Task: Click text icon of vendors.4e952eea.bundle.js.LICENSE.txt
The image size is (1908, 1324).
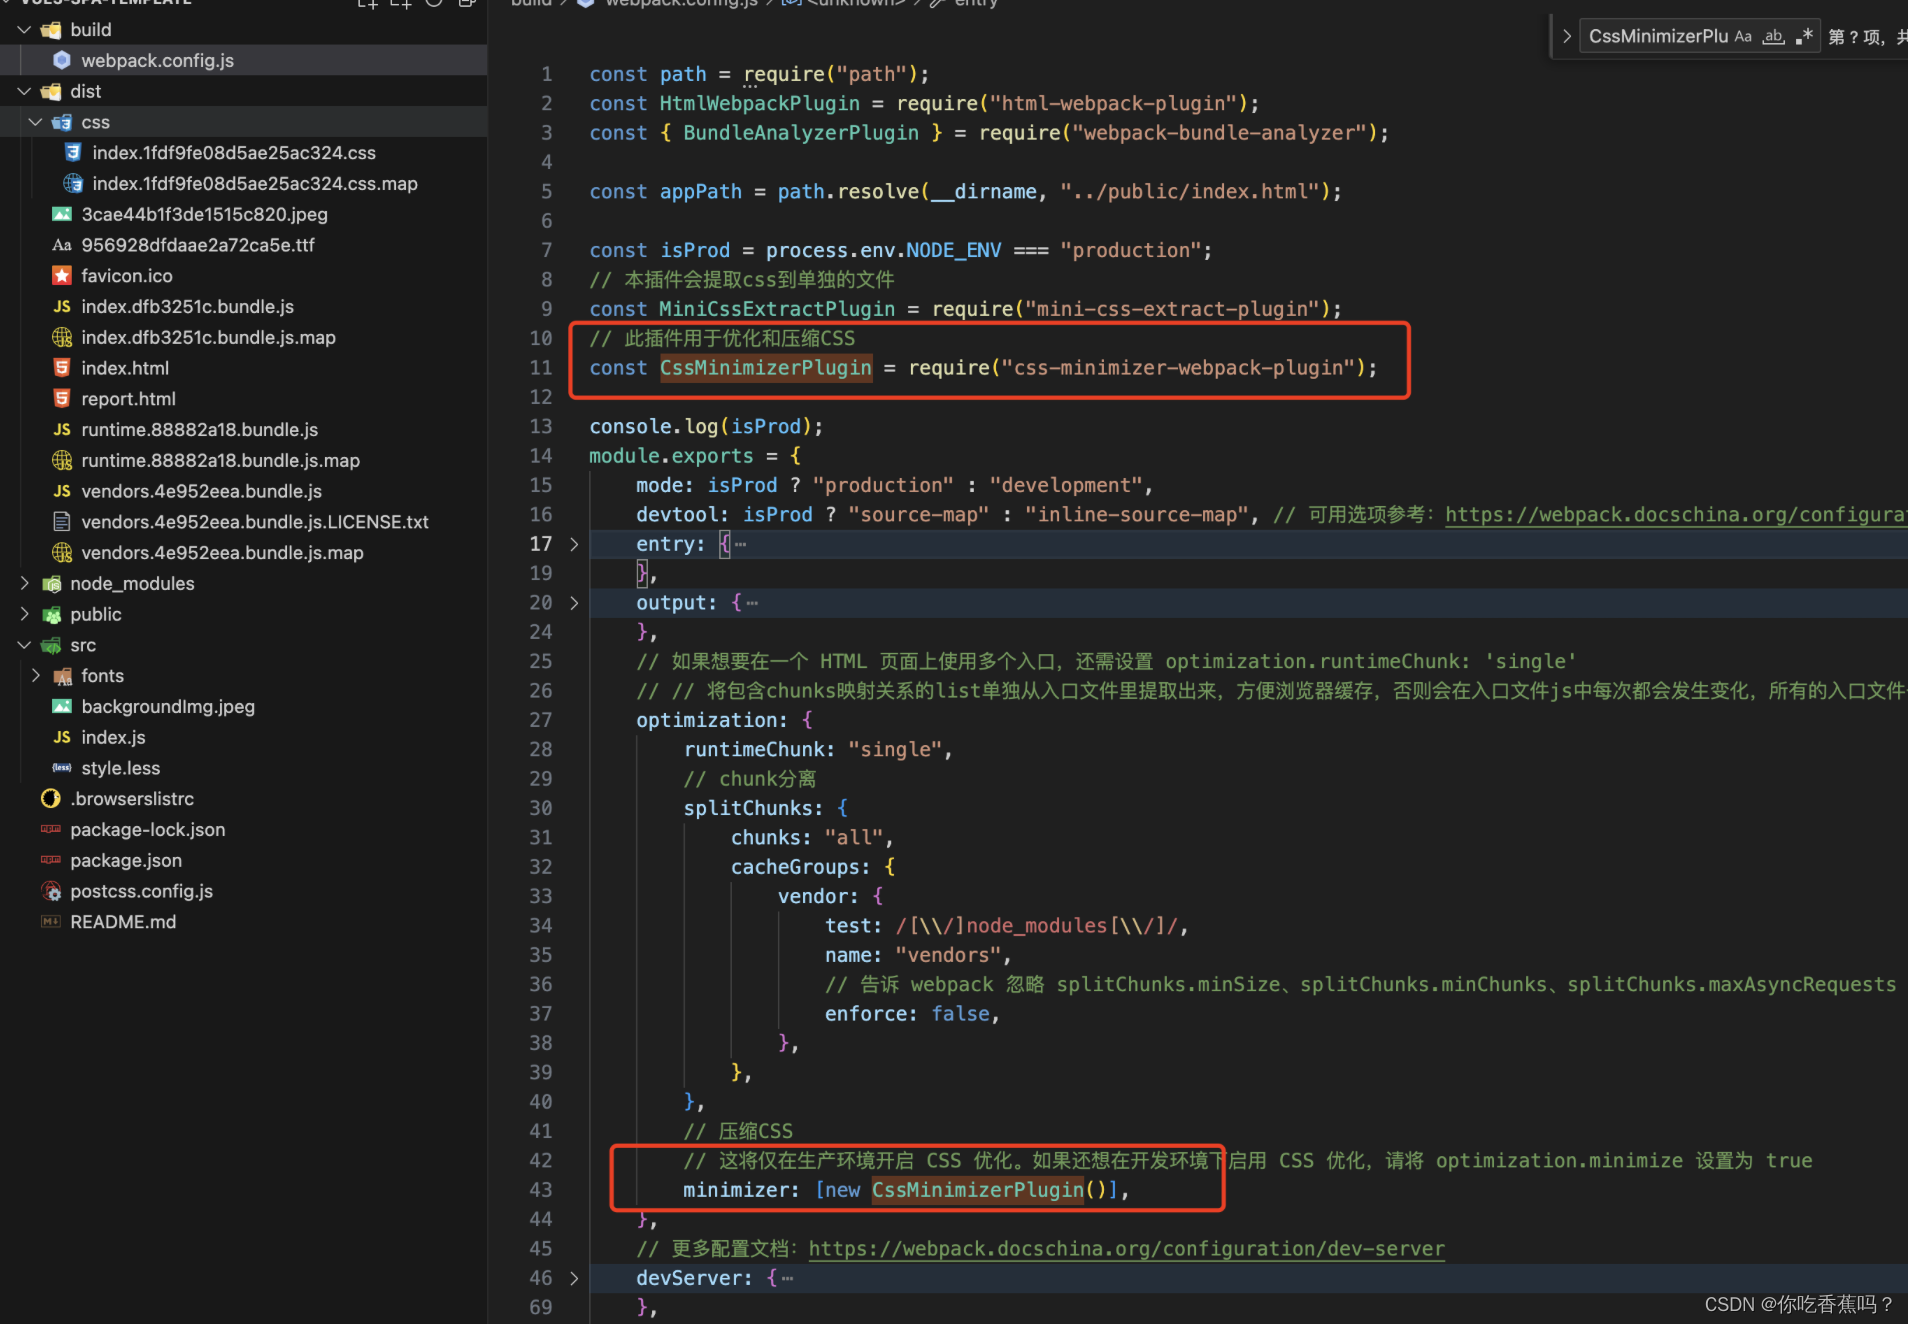Action: click(x=62, y=522)
